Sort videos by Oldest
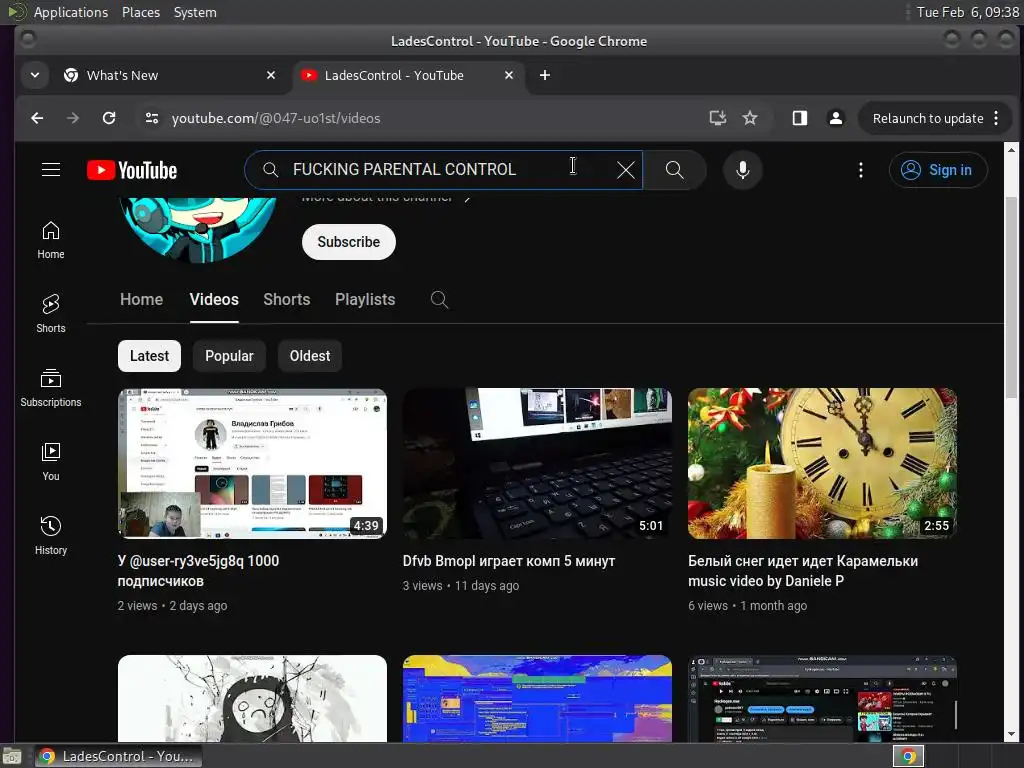 click(310, 356)
